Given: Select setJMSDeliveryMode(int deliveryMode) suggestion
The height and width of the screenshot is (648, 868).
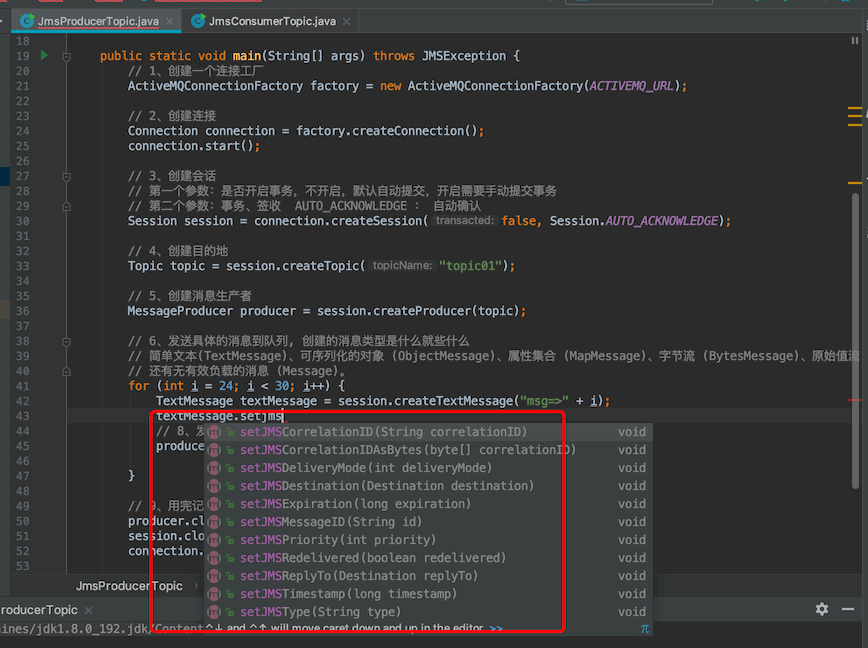Looking at the screenshot, I should pyautogui.click(x=429, y=468).
